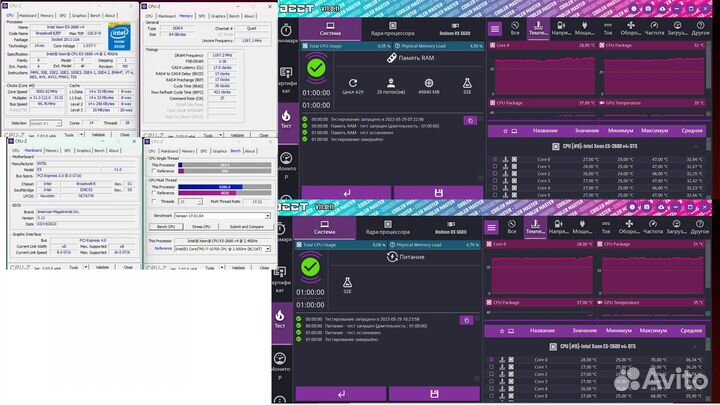This screenshot has width=720, height=405.
Task: Enable the Threads checkbox in CPU-Z Bench
Action: [154, 201]
